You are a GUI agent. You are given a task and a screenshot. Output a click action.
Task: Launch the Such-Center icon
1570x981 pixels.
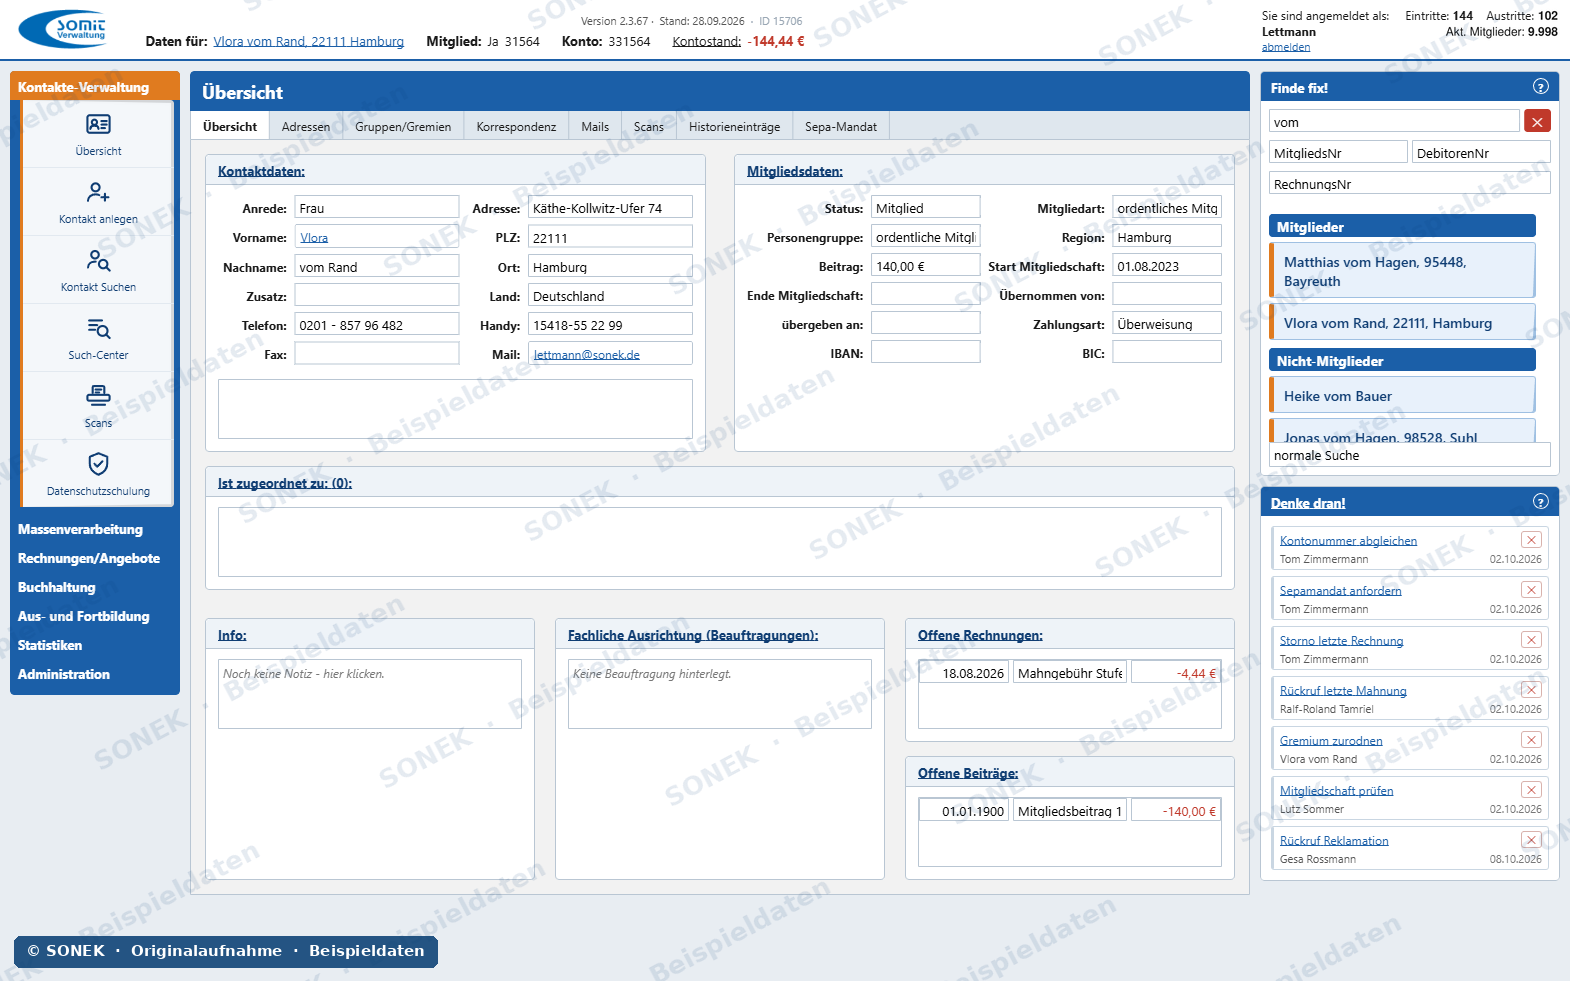(98, 328)
